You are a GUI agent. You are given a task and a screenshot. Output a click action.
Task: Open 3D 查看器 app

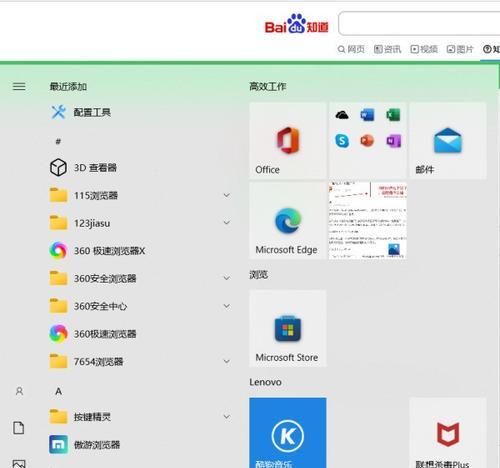[x=83, y=167]
